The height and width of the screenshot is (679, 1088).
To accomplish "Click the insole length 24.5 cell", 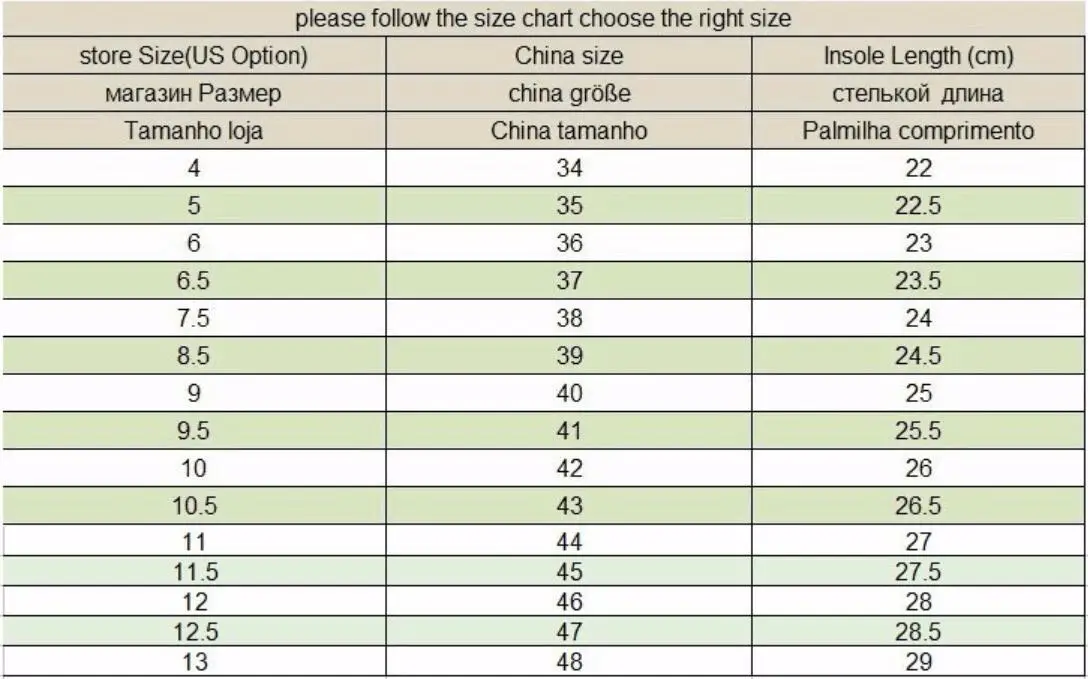I will [919, 355].
